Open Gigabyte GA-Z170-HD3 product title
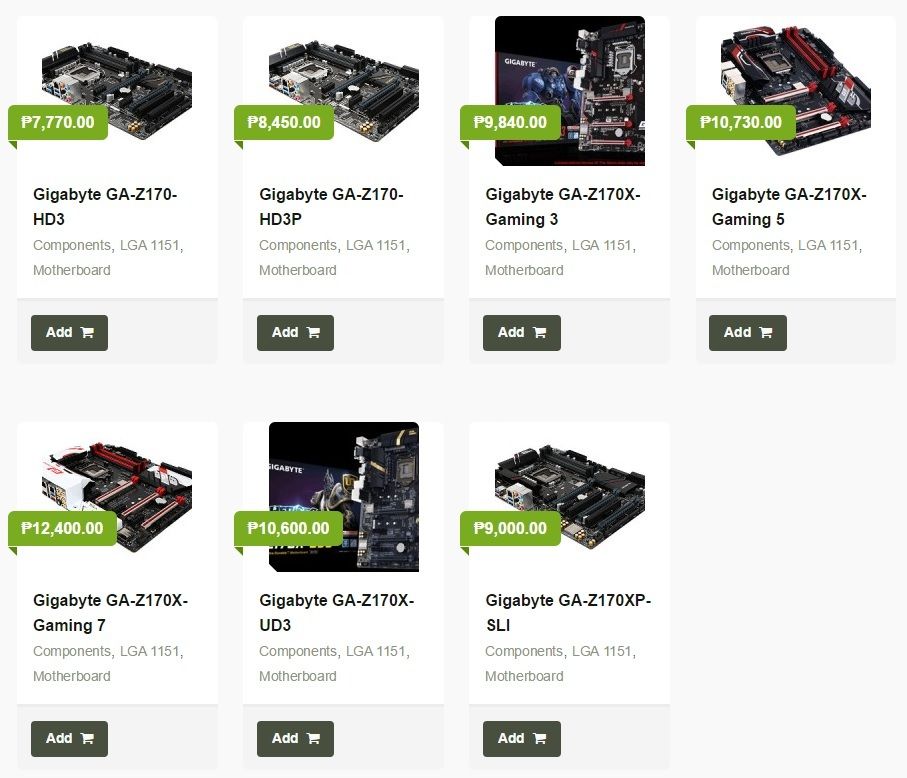This screenshot has height=778, width=907. pyautogui.click(x=105, y=207)
